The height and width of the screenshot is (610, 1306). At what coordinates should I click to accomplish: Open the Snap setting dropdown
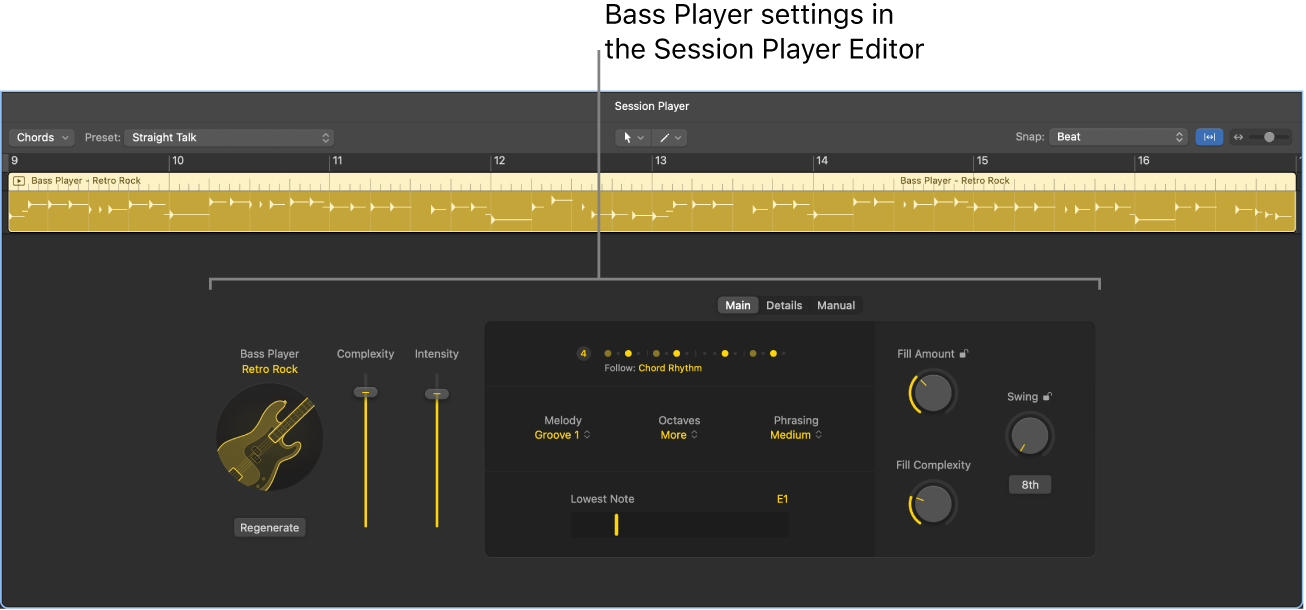coord(1117,137)
